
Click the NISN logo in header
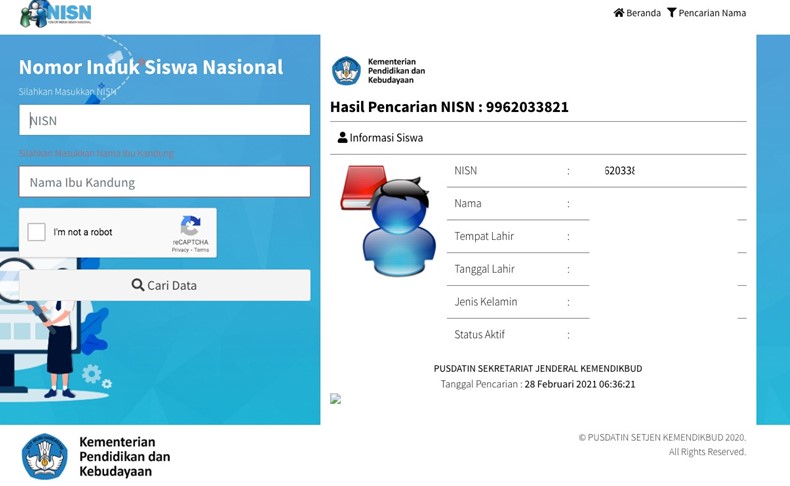pyautogui.click(x=56, y=14)
